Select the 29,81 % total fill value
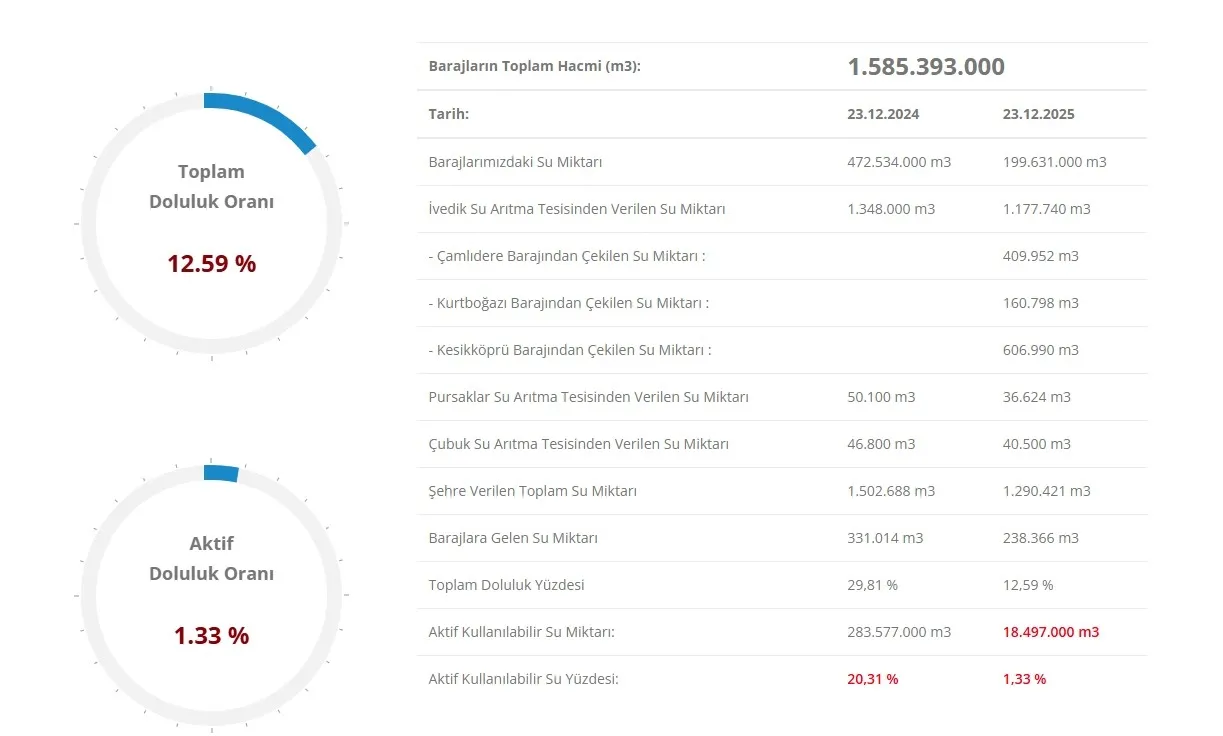Screen dimensions: 1223x736 tap(872, 585)
